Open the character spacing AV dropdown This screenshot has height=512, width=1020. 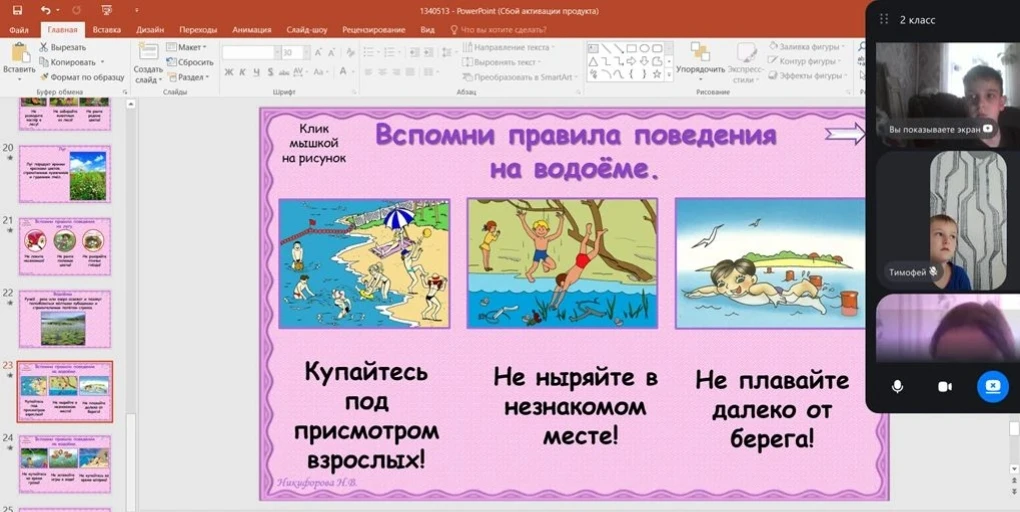(300, 72)
